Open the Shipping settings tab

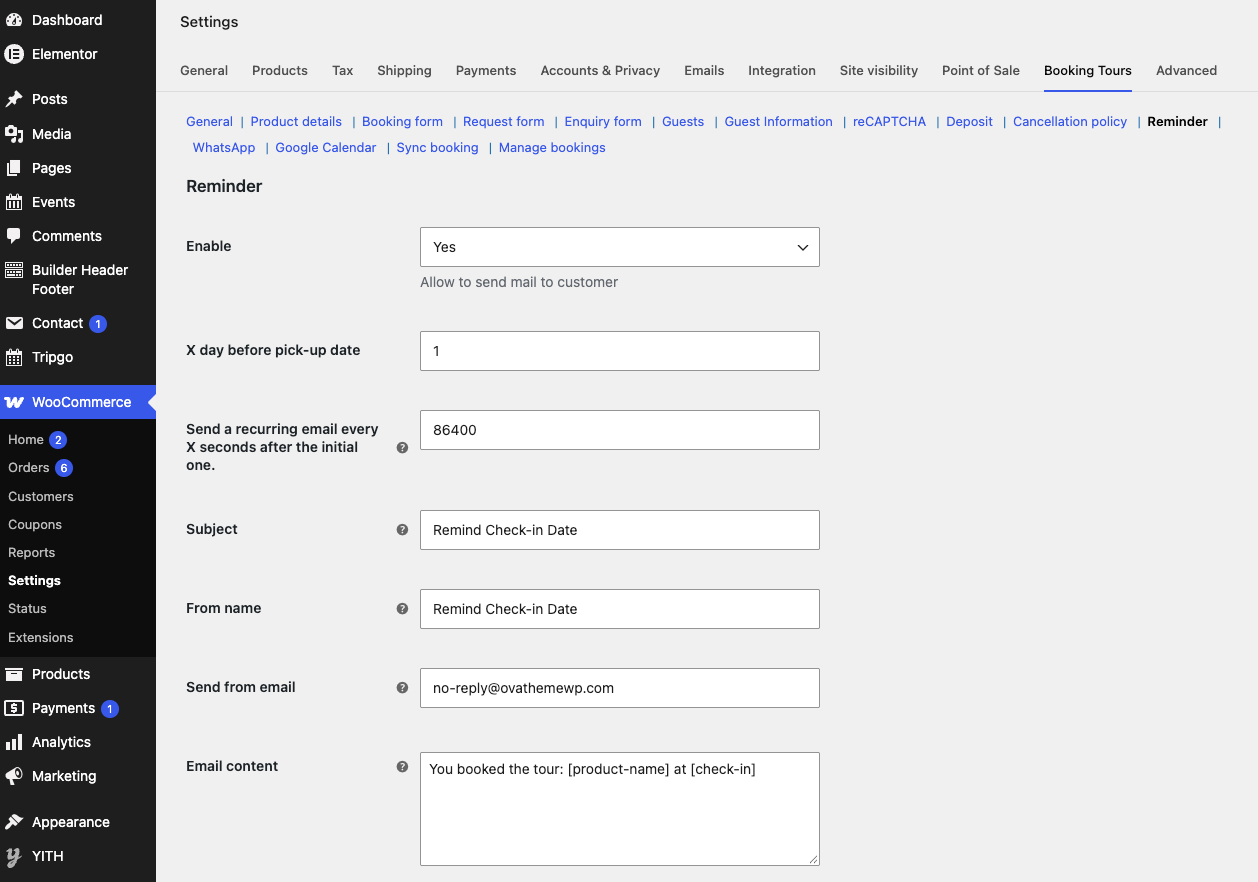point(404,71)
